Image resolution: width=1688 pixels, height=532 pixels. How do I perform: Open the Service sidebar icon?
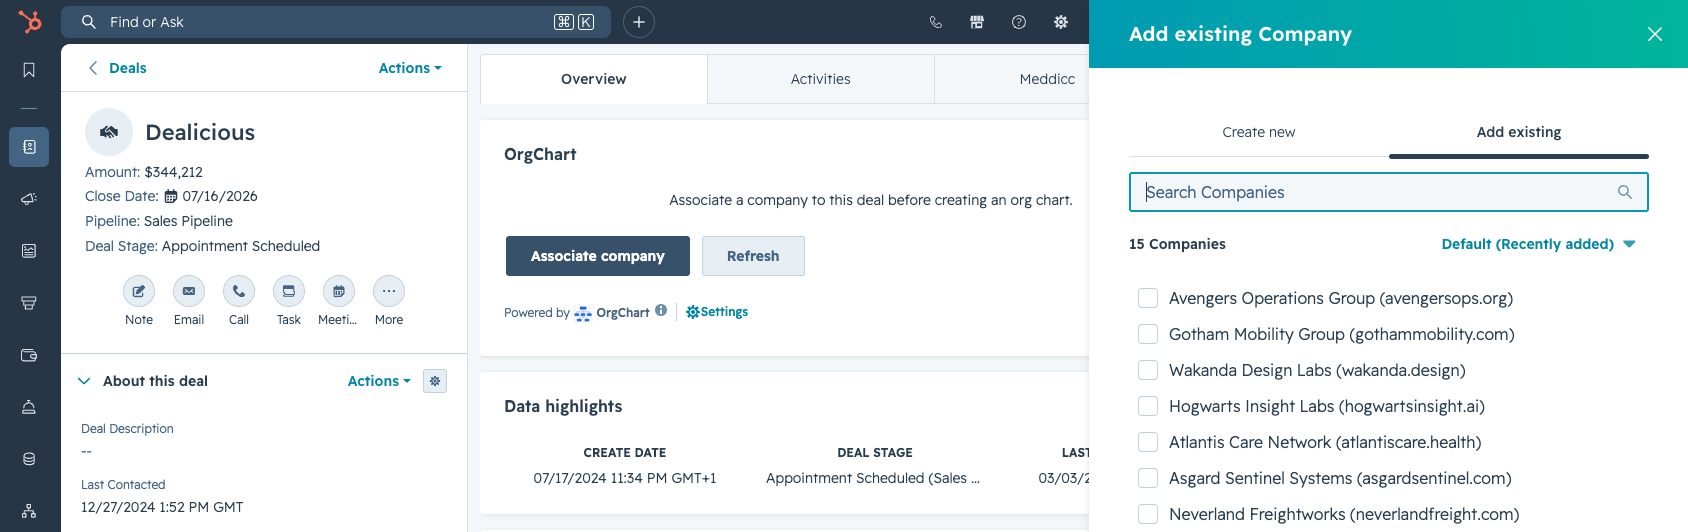click(29, 407)
